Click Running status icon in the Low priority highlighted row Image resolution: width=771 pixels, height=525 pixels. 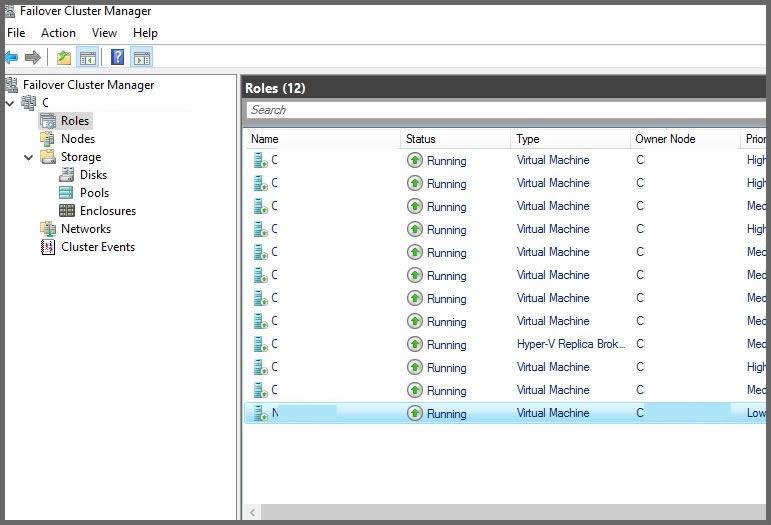pos(415,413)
